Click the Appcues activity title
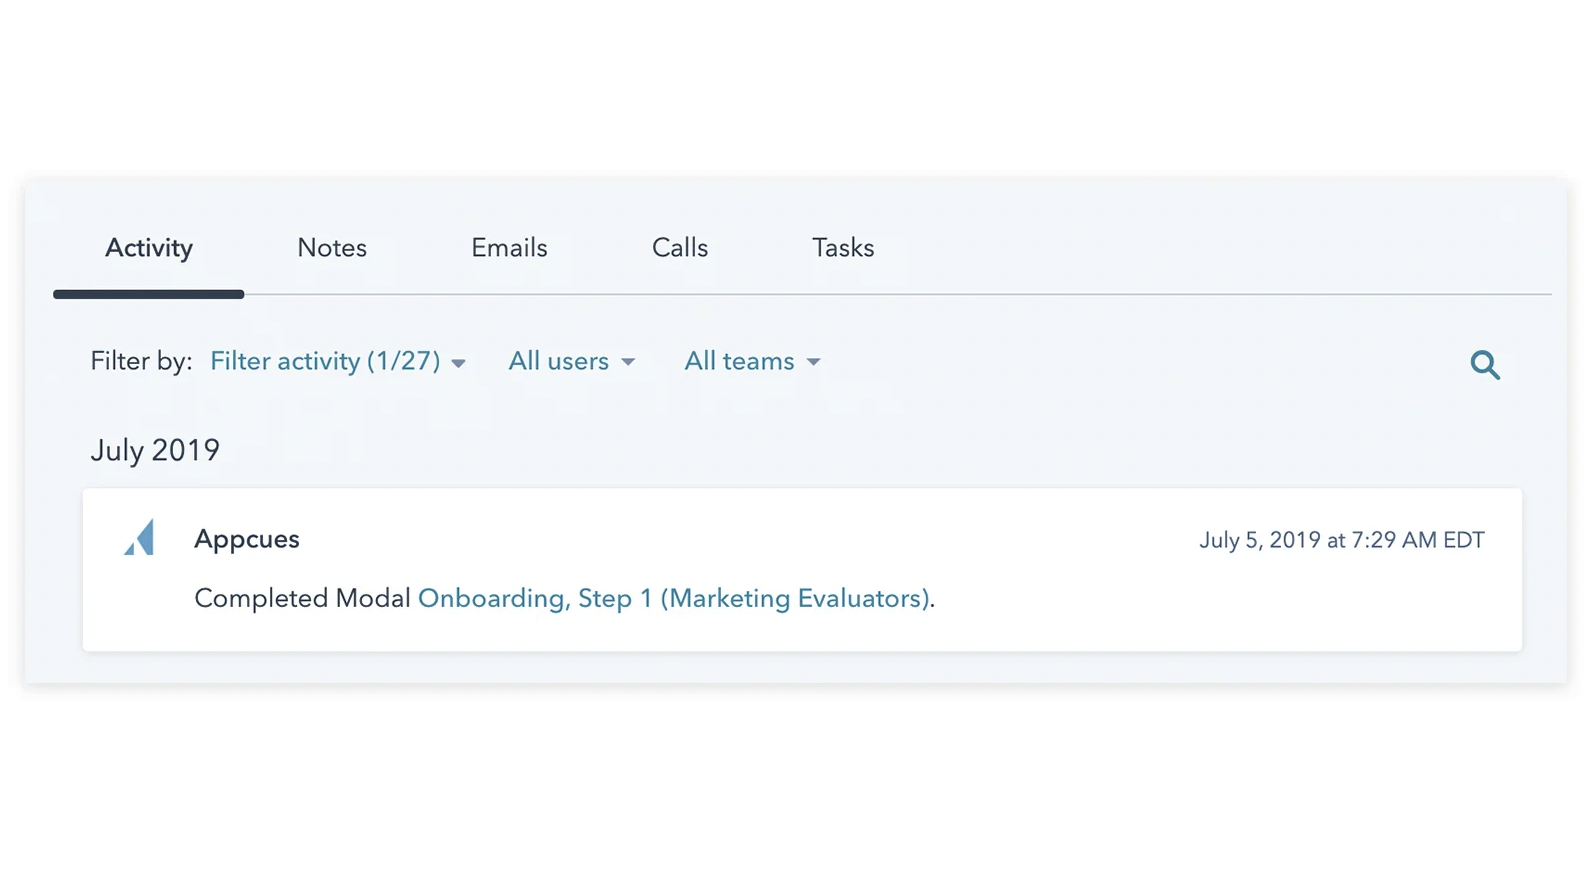Image resolution: width=1589 pixels, height=894 pixels. coord(247,539)
